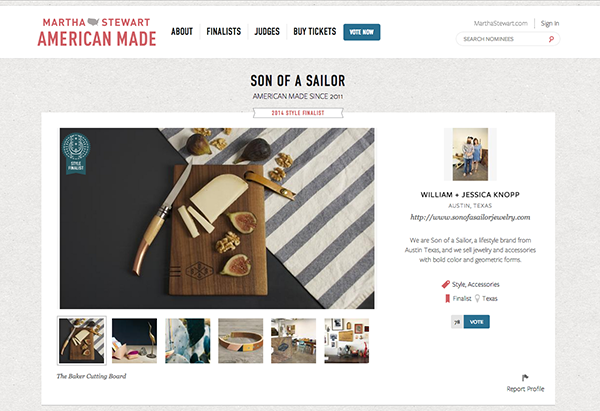
Task: Click the red bookmark icon beside Finalist
Action: pos(447,298)
